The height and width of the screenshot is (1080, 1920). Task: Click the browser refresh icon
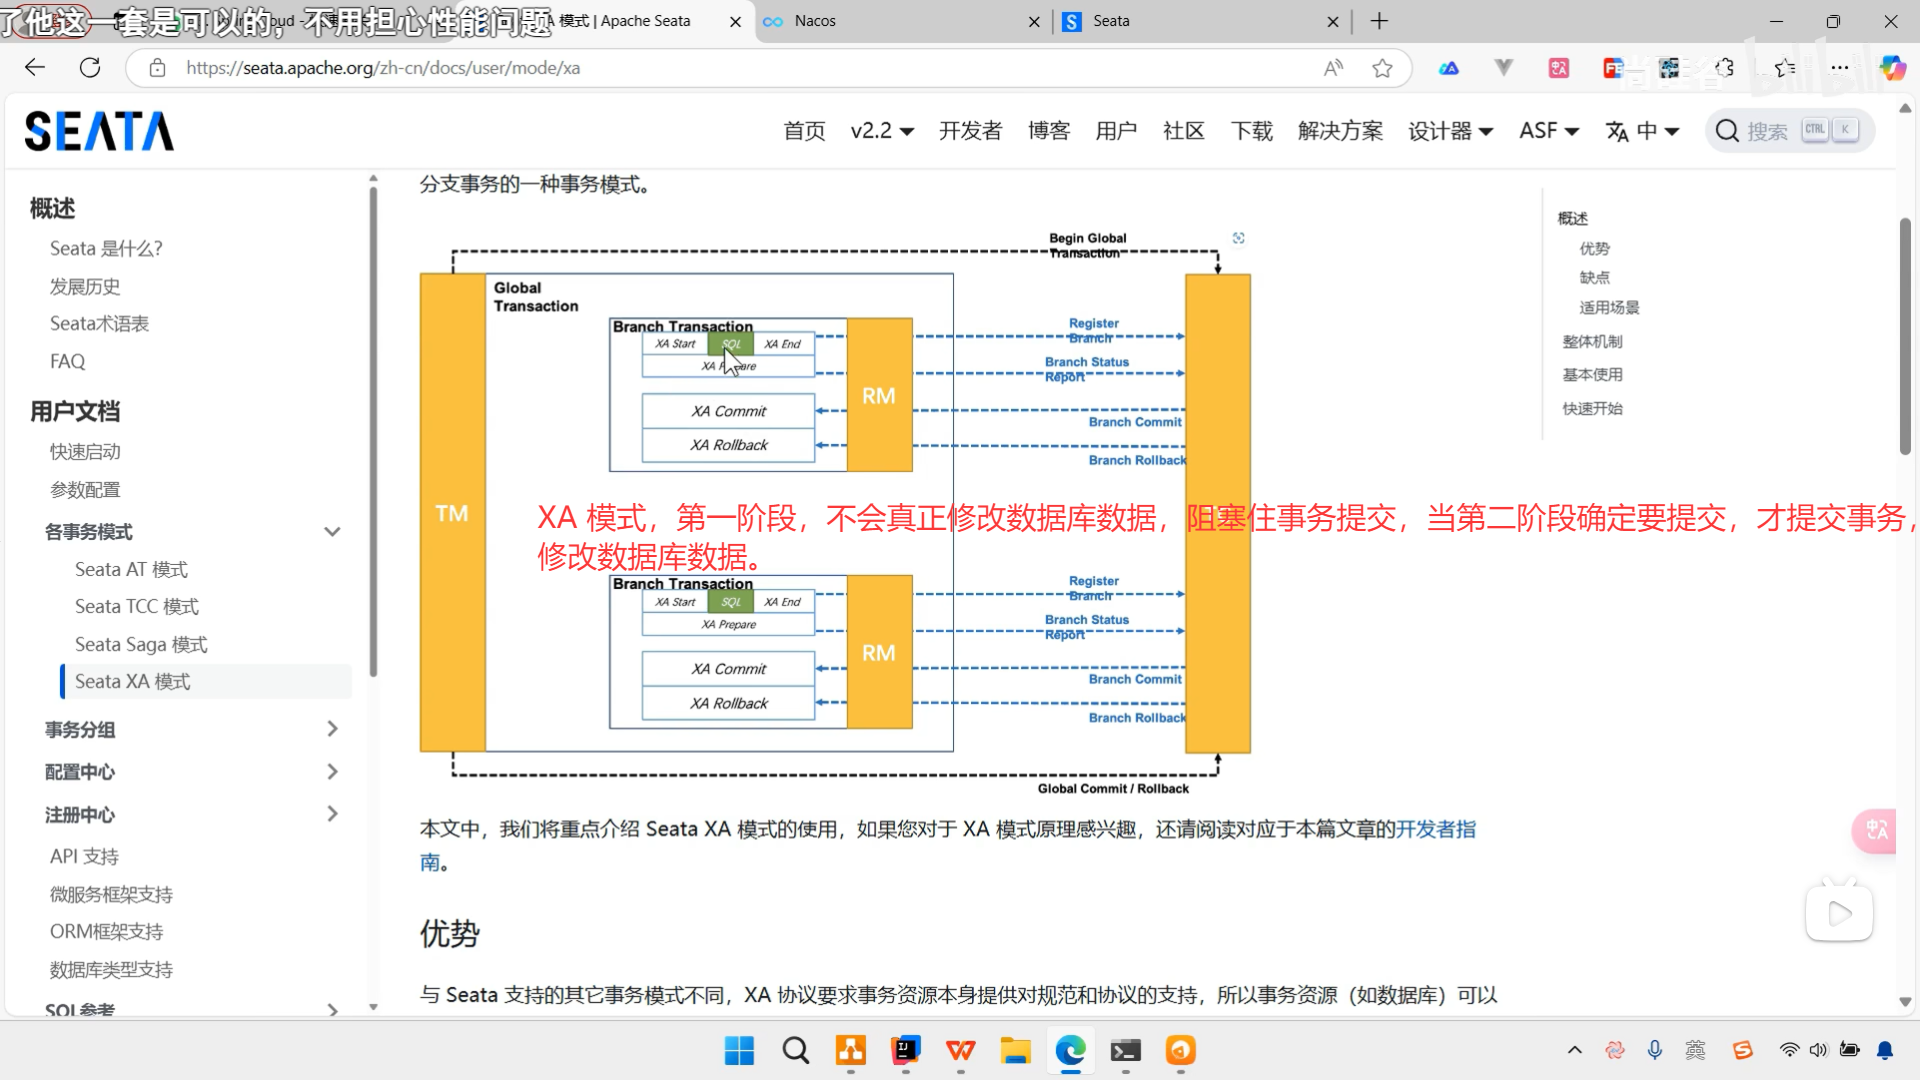[x=90, y=68]
